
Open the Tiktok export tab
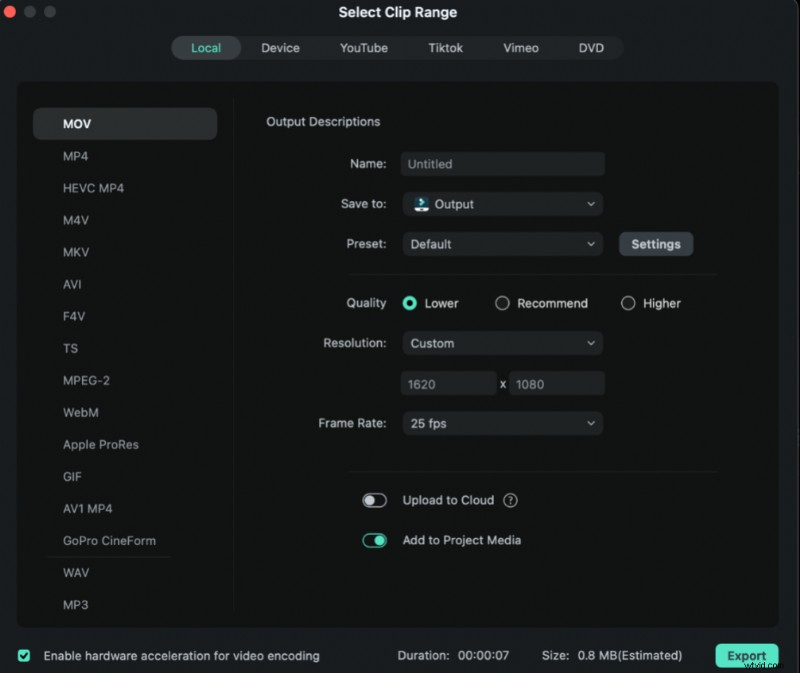pyautogui.click(x=445, y=47)
